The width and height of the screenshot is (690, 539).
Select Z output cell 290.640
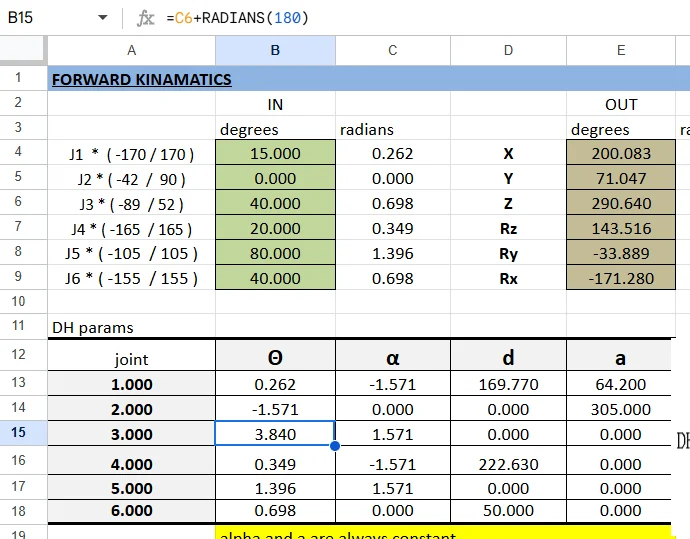click(x=621, y=202)
